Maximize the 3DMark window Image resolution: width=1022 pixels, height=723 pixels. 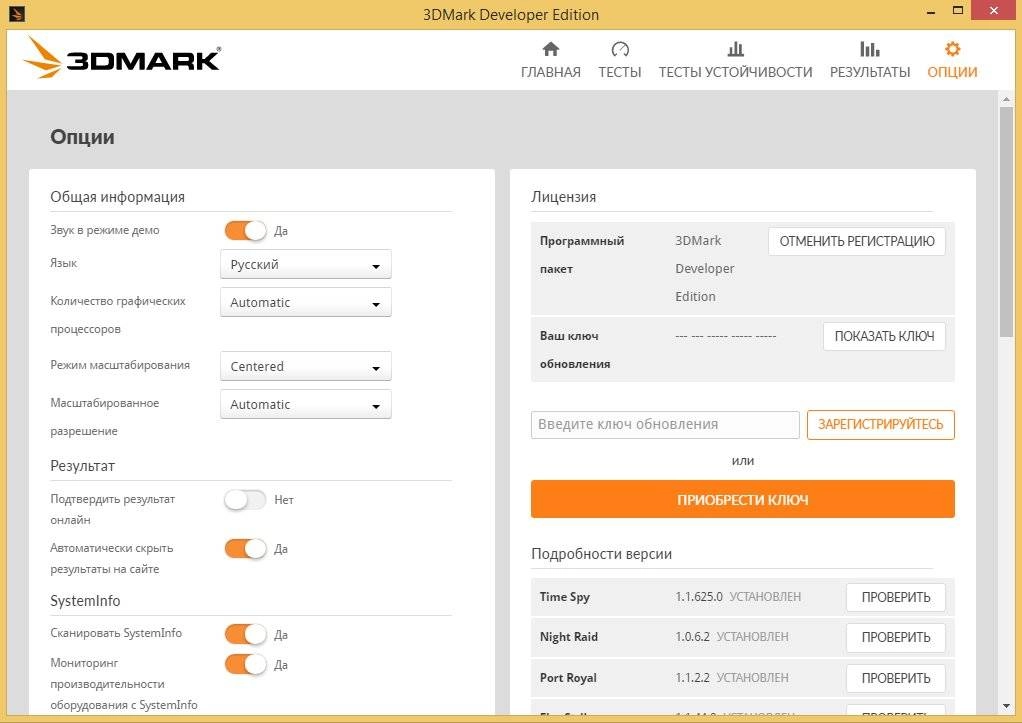(x=957, y=11)
